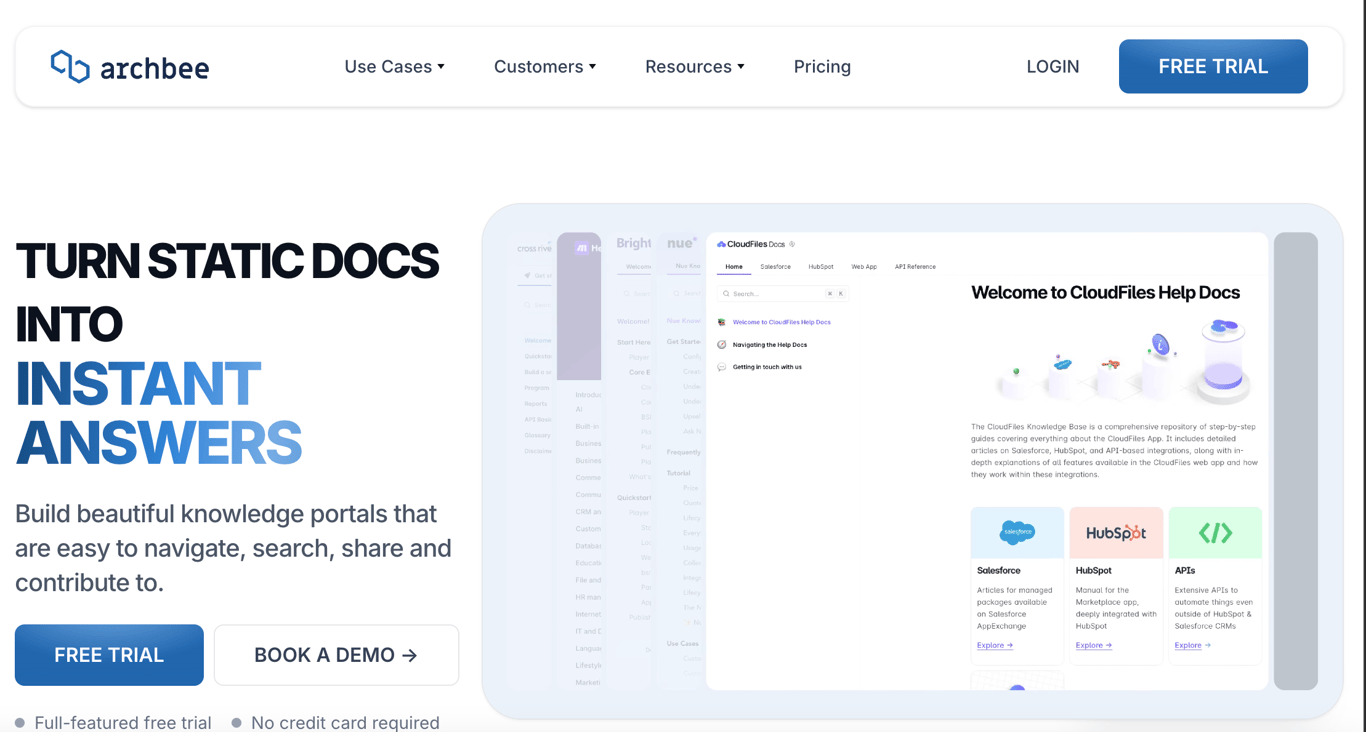This screenshot has width=1366, height=732.
Task: Click the Explore link under Salesforce
Action: [995, 645]
